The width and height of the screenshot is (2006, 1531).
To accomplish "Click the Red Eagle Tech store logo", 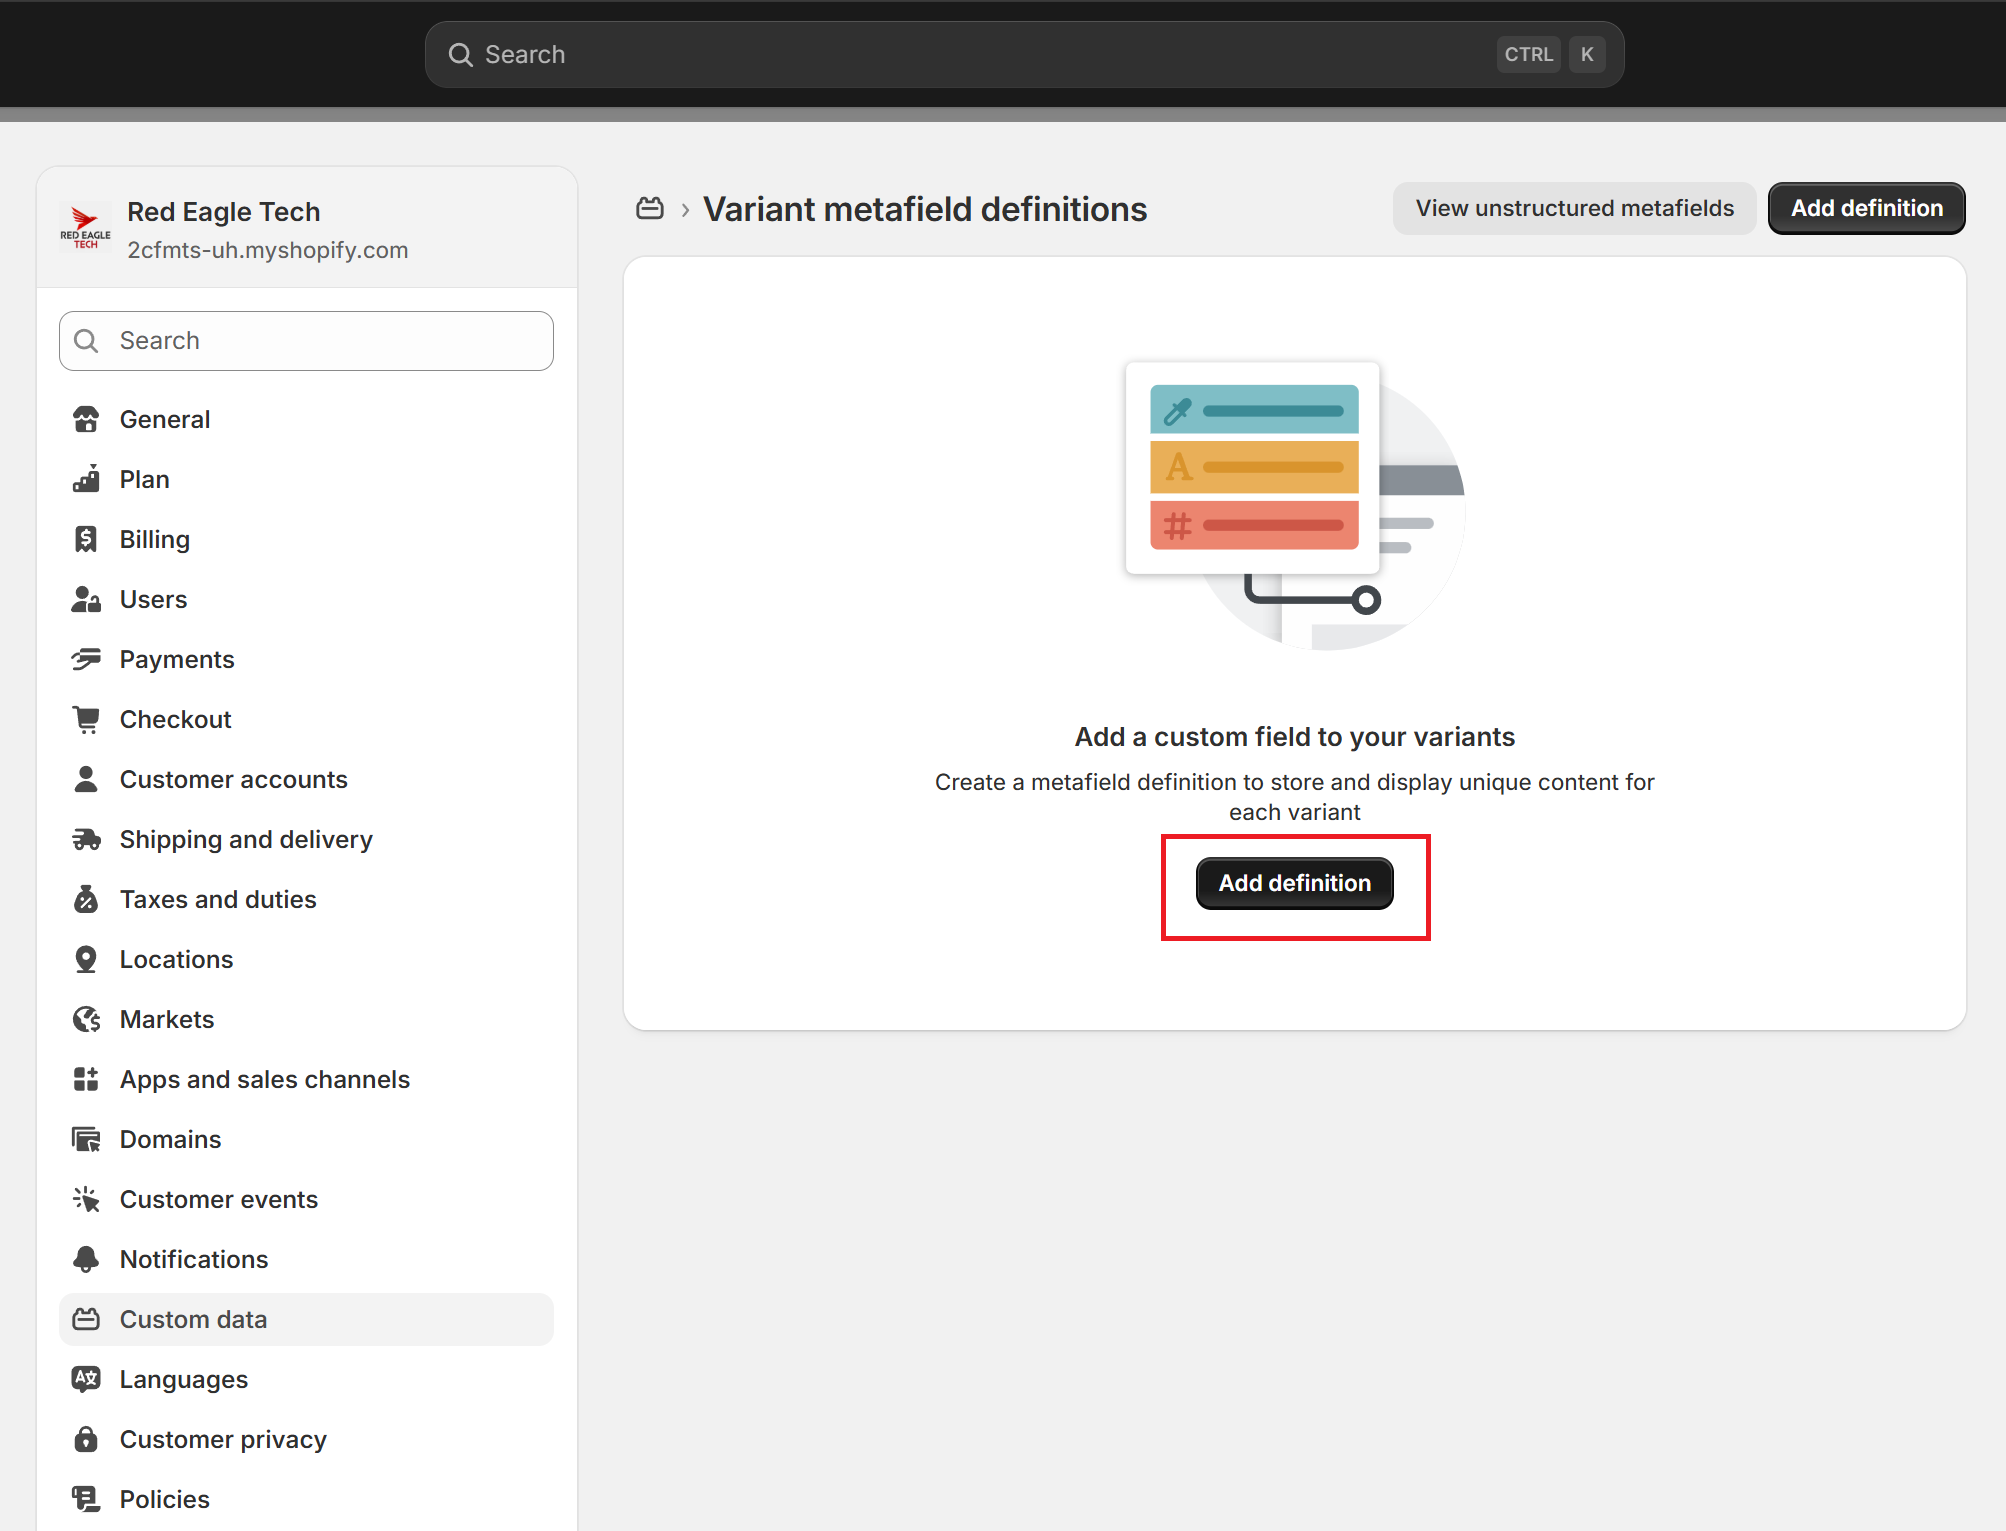I will coord(86,228).
